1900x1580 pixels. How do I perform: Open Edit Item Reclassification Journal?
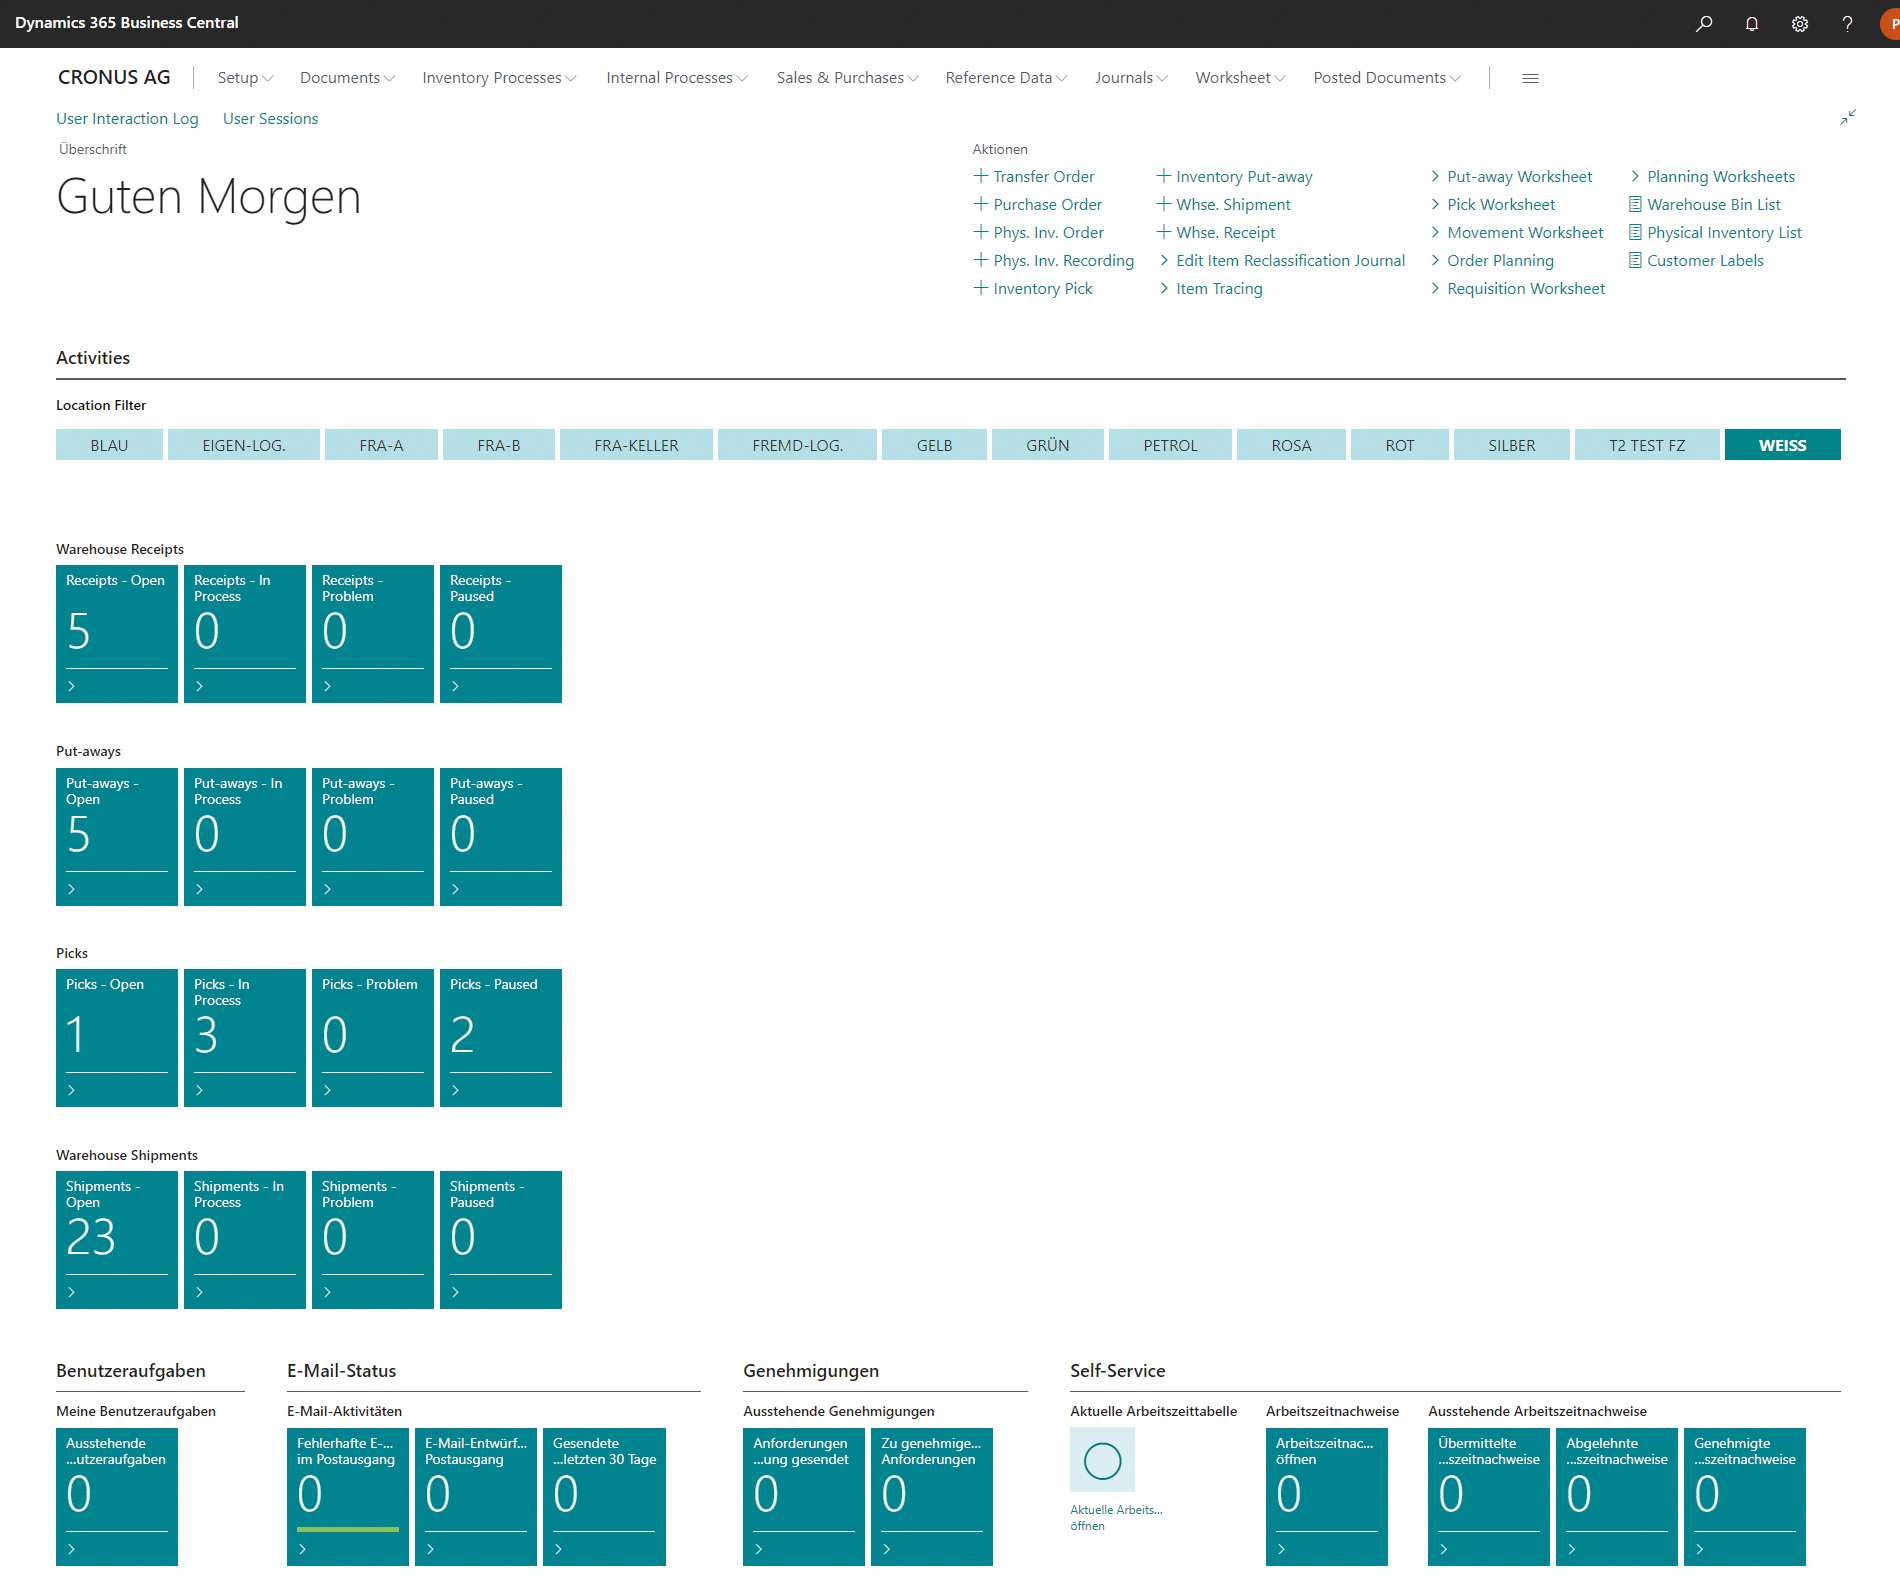pos(1290,260)
